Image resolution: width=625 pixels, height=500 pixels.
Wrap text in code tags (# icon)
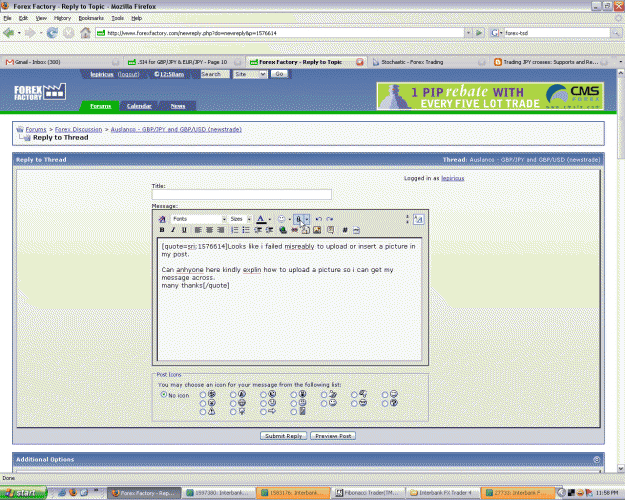[345, 230]
